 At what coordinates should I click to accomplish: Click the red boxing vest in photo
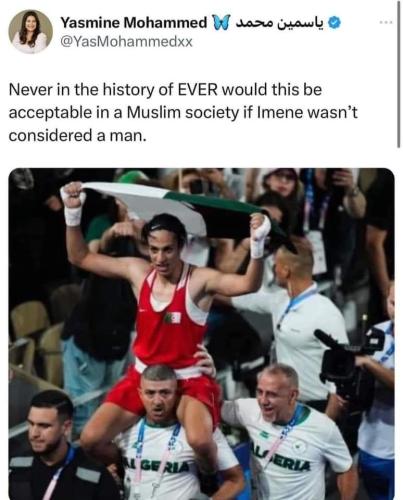170,317
